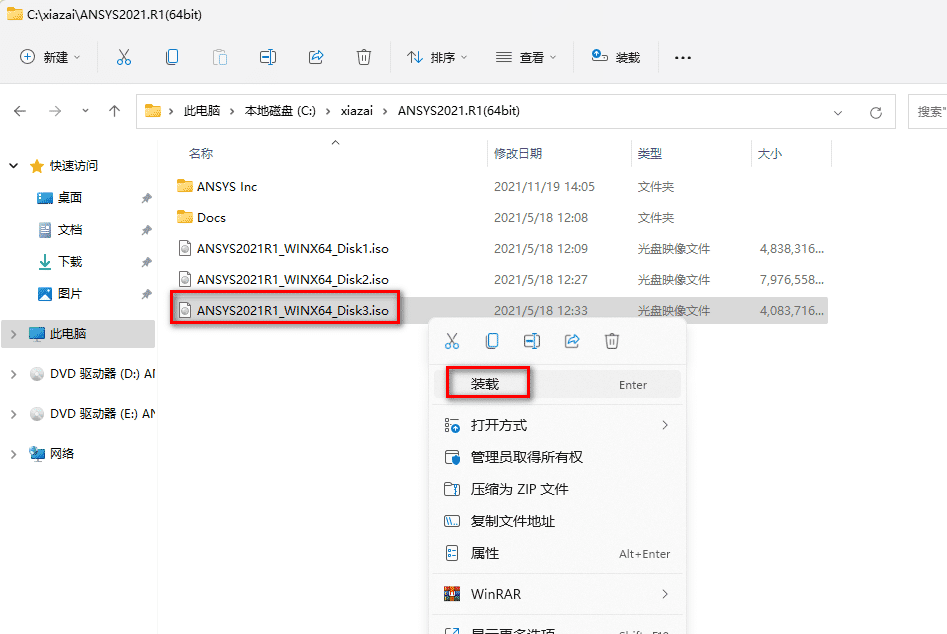The height and width of the screenshot is (634, 947).
Task: Click the 装载 button in top toolbar
Action: click(616, 57)
